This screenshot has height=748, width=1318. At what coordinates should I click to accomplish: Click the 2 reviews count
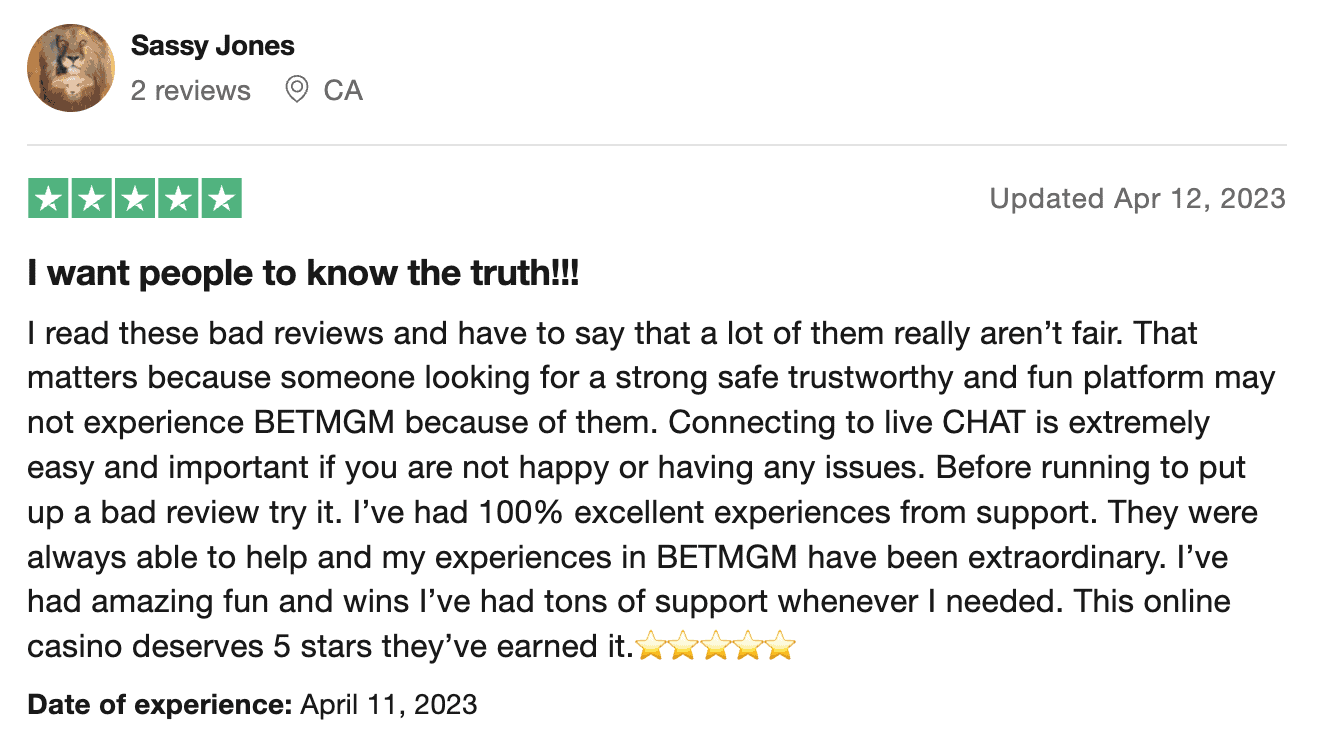[x=191, y=91]
